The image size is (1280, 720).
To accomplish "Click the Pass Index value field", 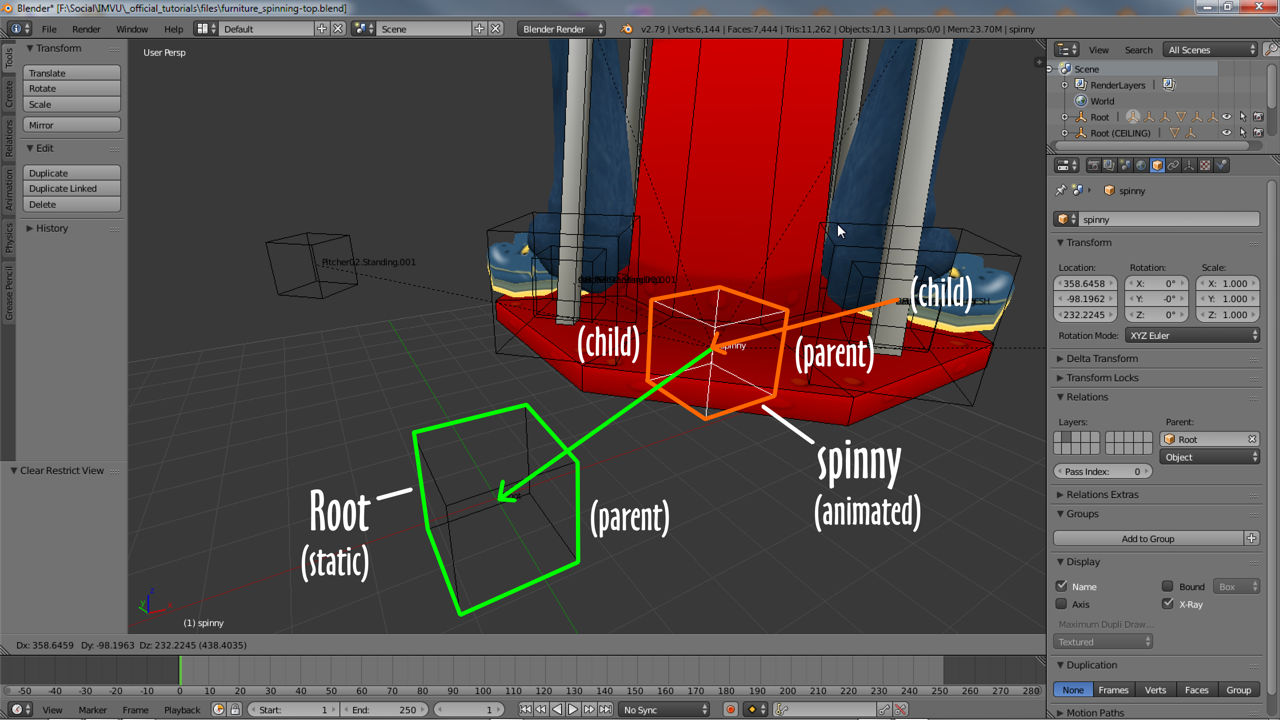I will click(x=1103, y=471).
